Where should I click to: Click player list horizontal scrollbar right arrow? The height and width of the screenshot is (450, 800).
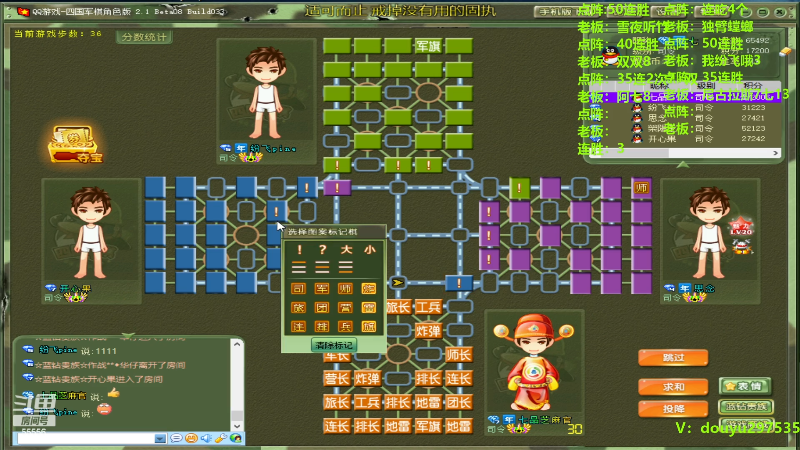[776, 153]
